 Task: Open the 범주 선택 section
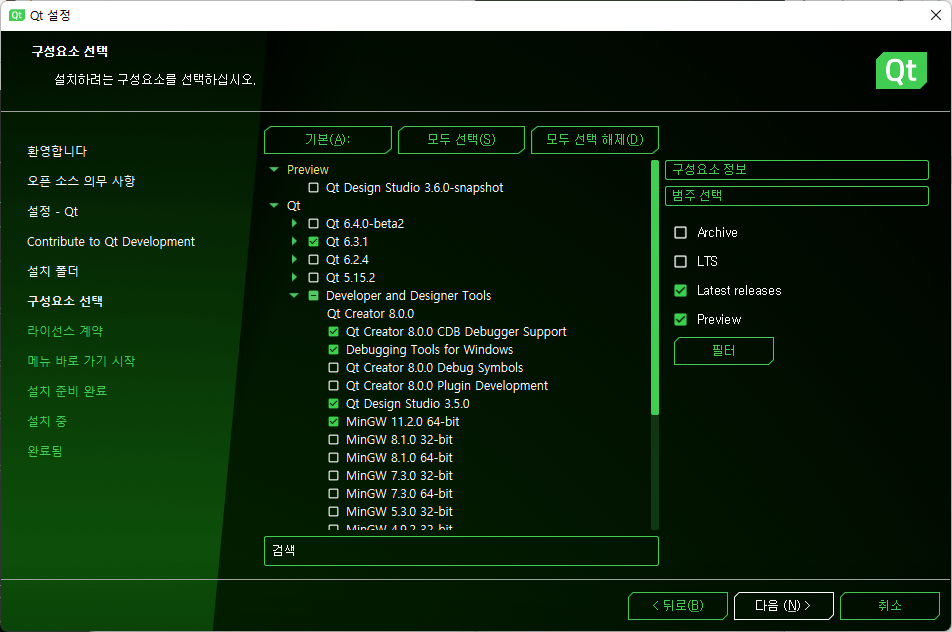[797, 196]
